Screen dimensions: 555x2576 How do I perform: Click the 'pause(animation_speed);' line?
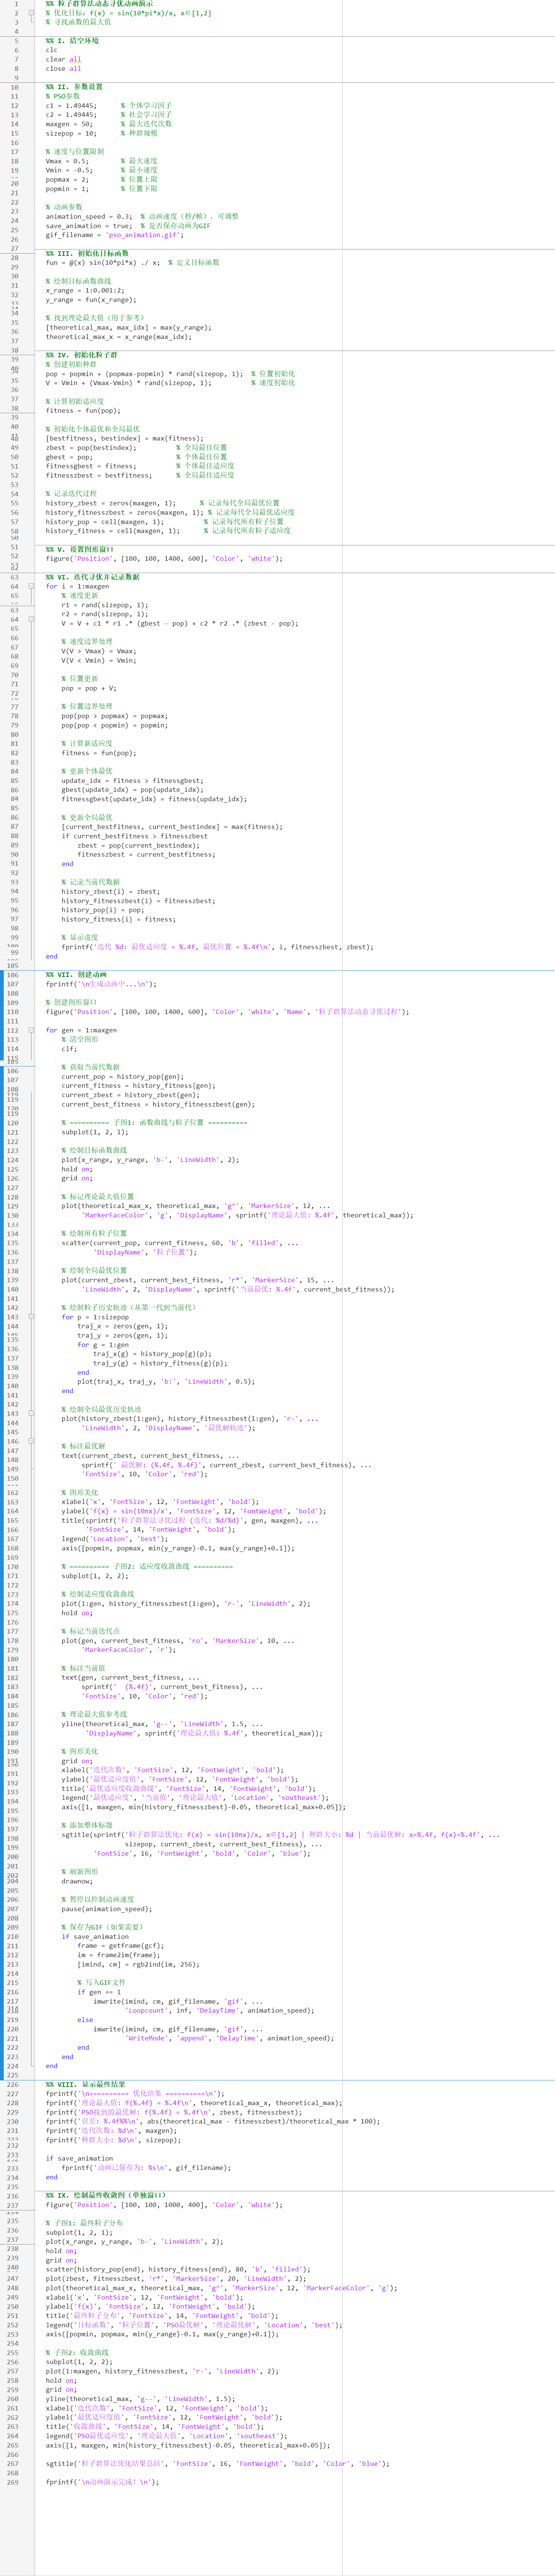107,1909
